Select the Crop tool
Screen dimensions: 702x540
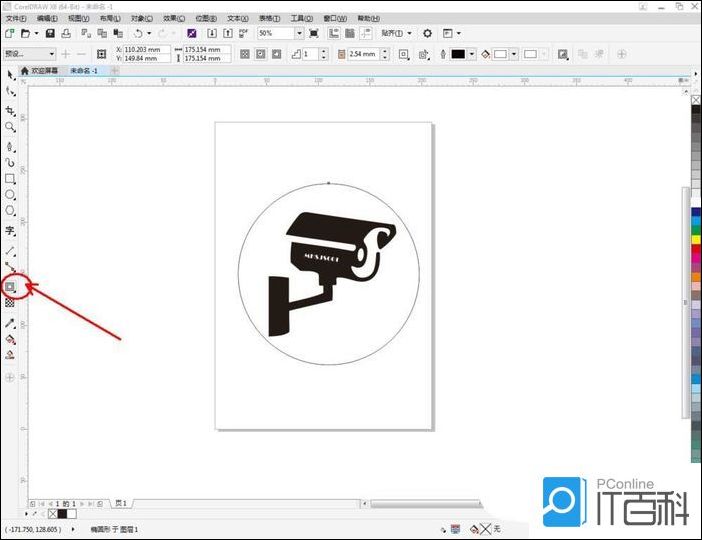10,110
